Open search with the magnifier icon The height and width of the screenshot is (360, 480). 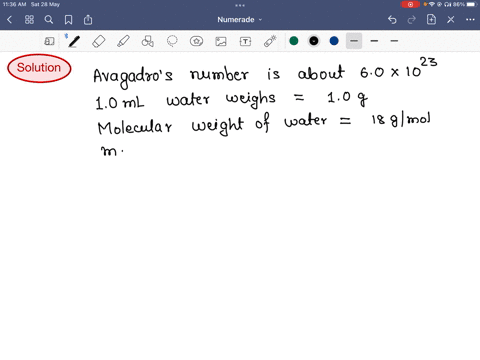pyautogui.click(x=49, y=20)
